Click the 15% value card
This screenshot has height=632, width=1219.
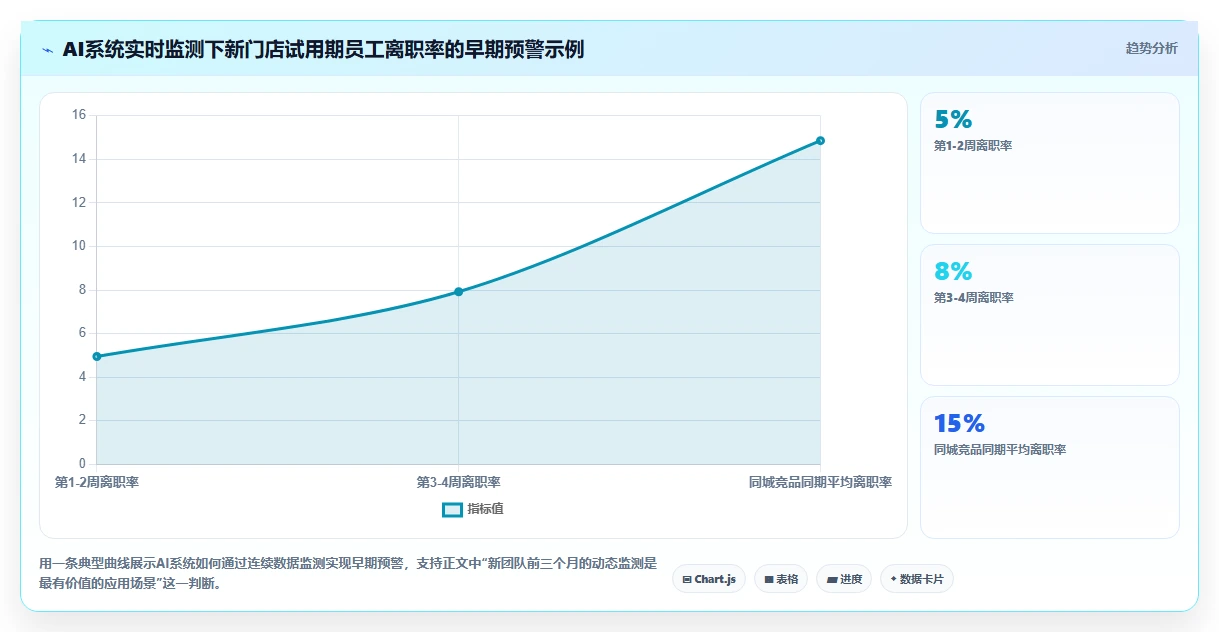click(1050, 467)
